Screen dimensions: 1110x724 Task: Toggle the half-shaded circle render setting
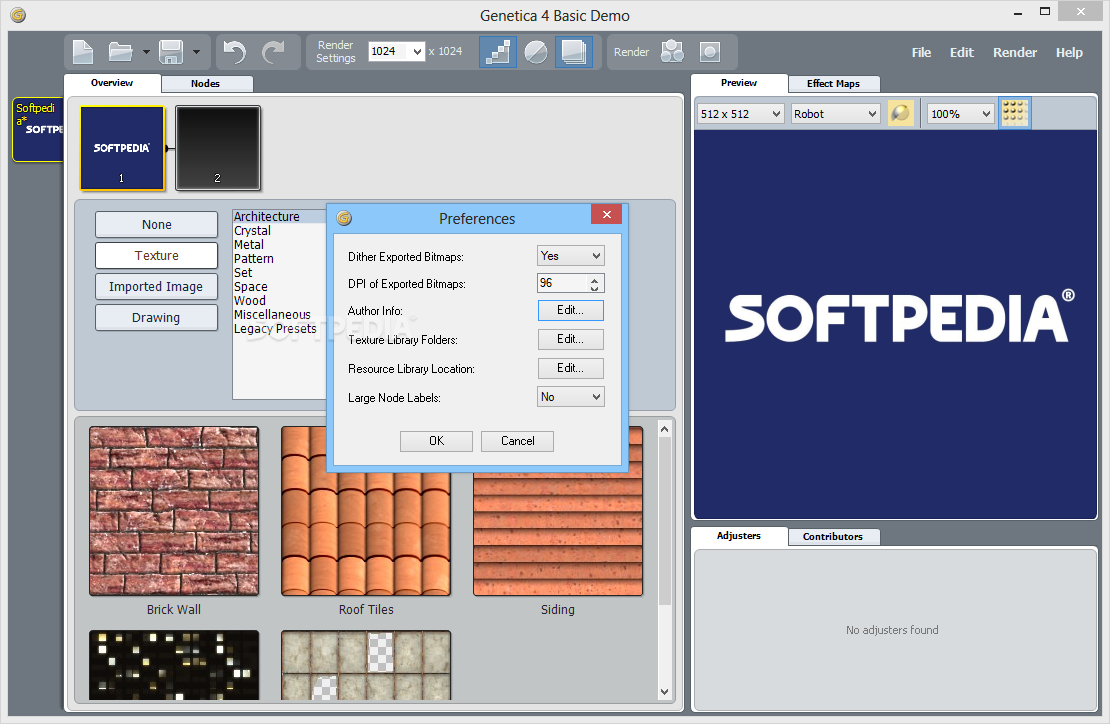point(536,52)
